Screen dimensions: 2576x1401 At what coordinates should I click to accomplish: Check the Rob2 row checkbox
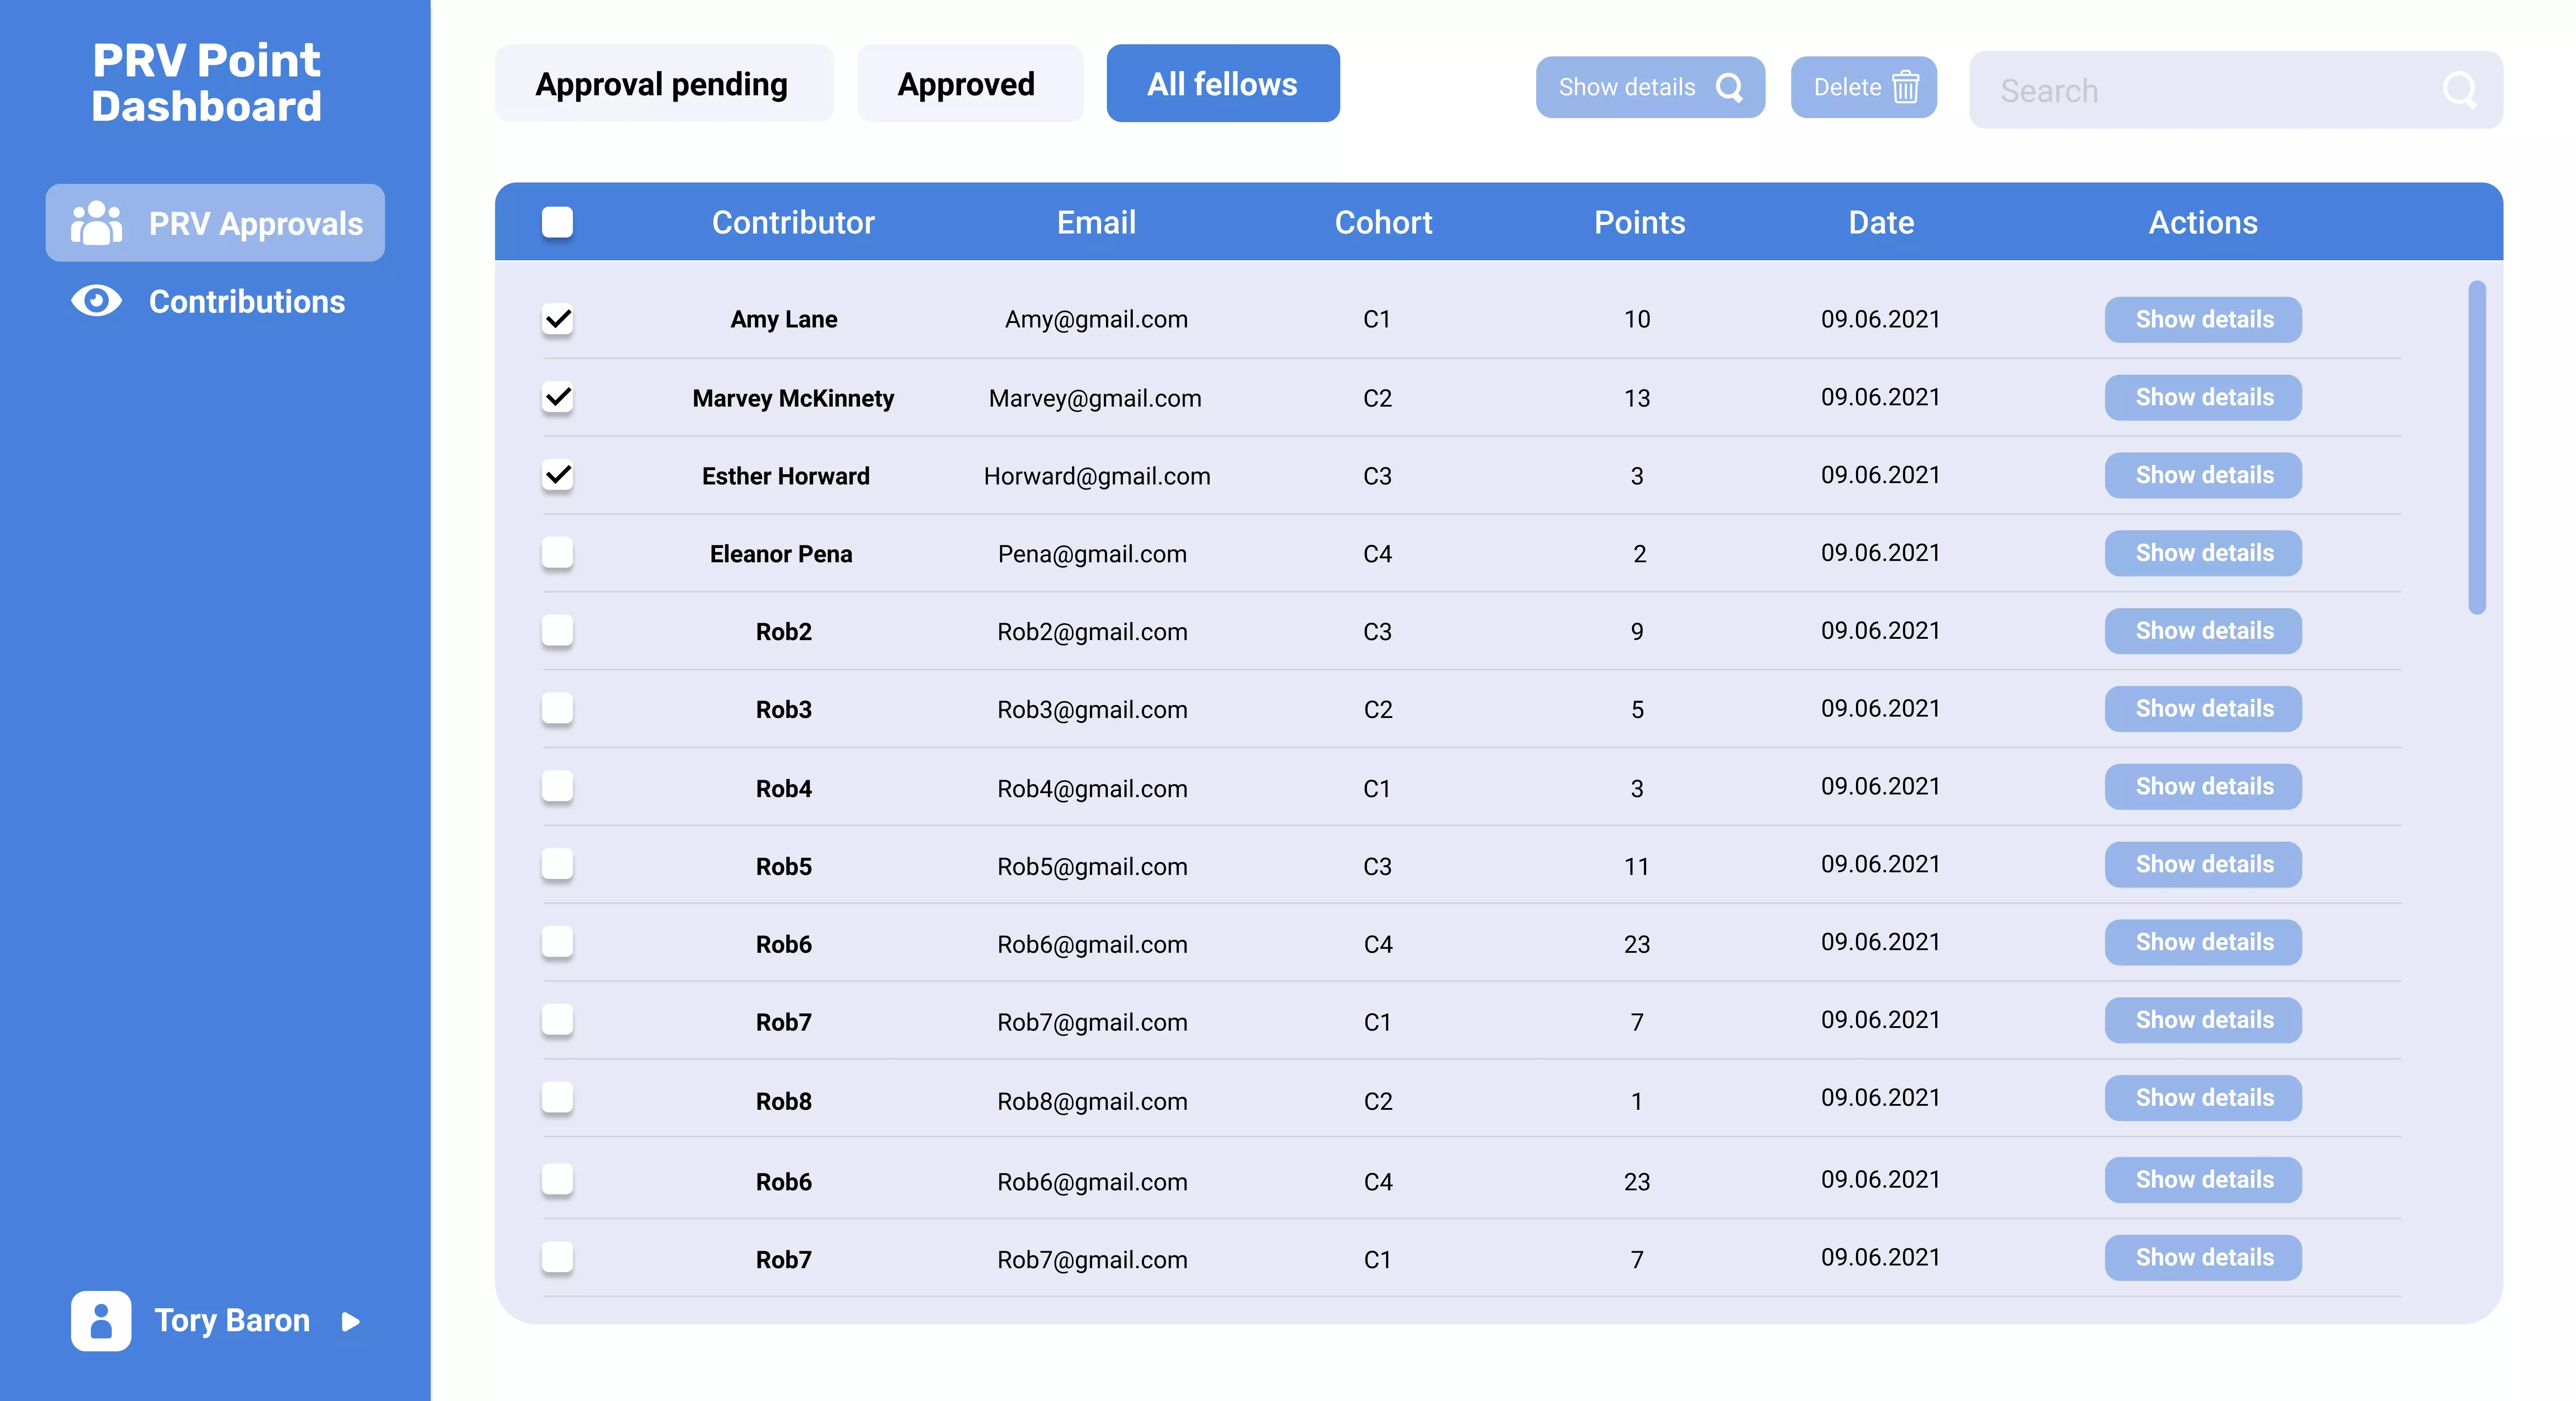click(x=557, y=631)
